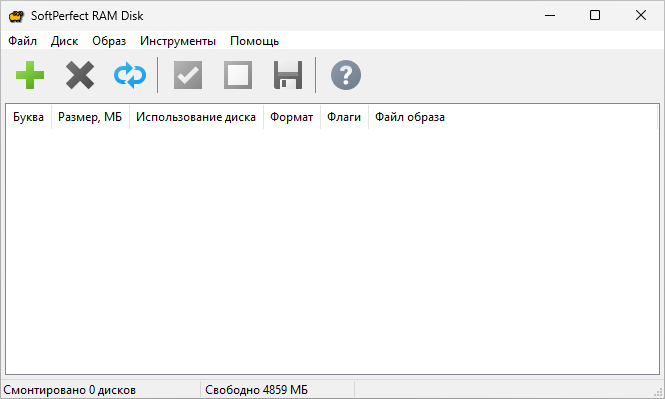The height and width of the screenshot is (399, 665).
Task: Click the gray empty square icon
Action: tap(238, 75)
